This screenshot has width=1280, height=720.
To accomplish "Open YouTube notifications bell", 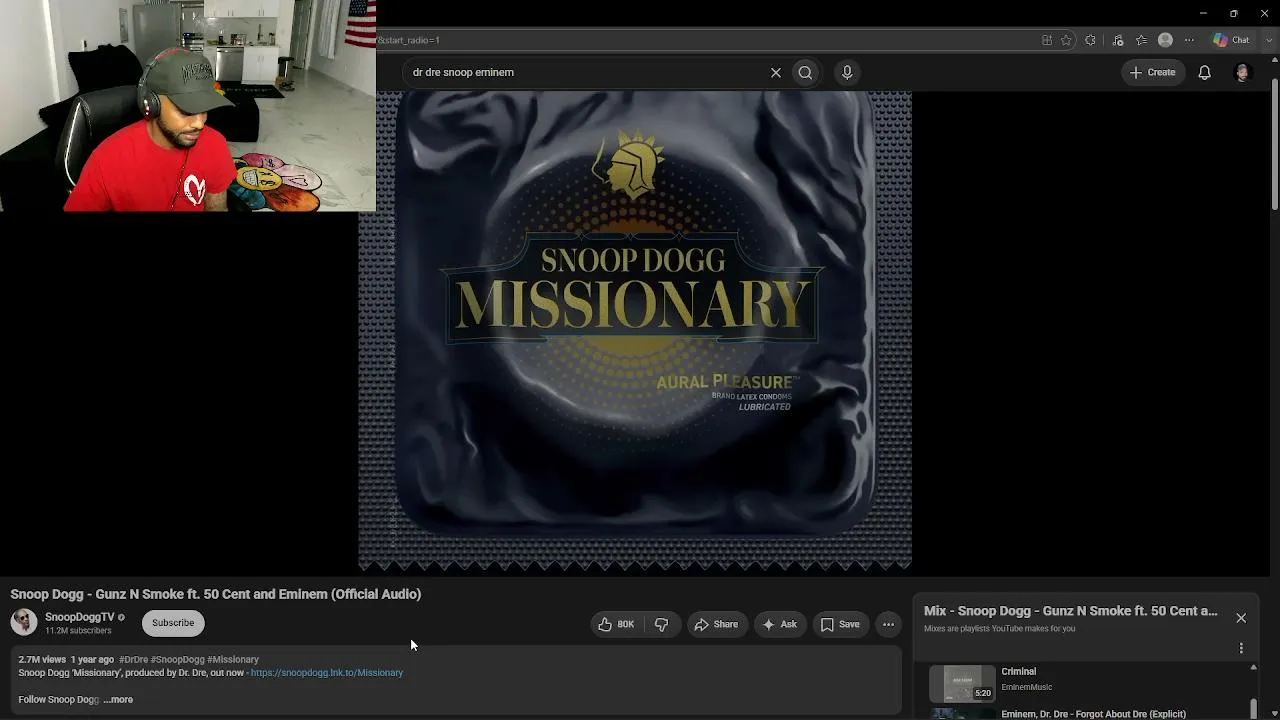I will 1205,72.
